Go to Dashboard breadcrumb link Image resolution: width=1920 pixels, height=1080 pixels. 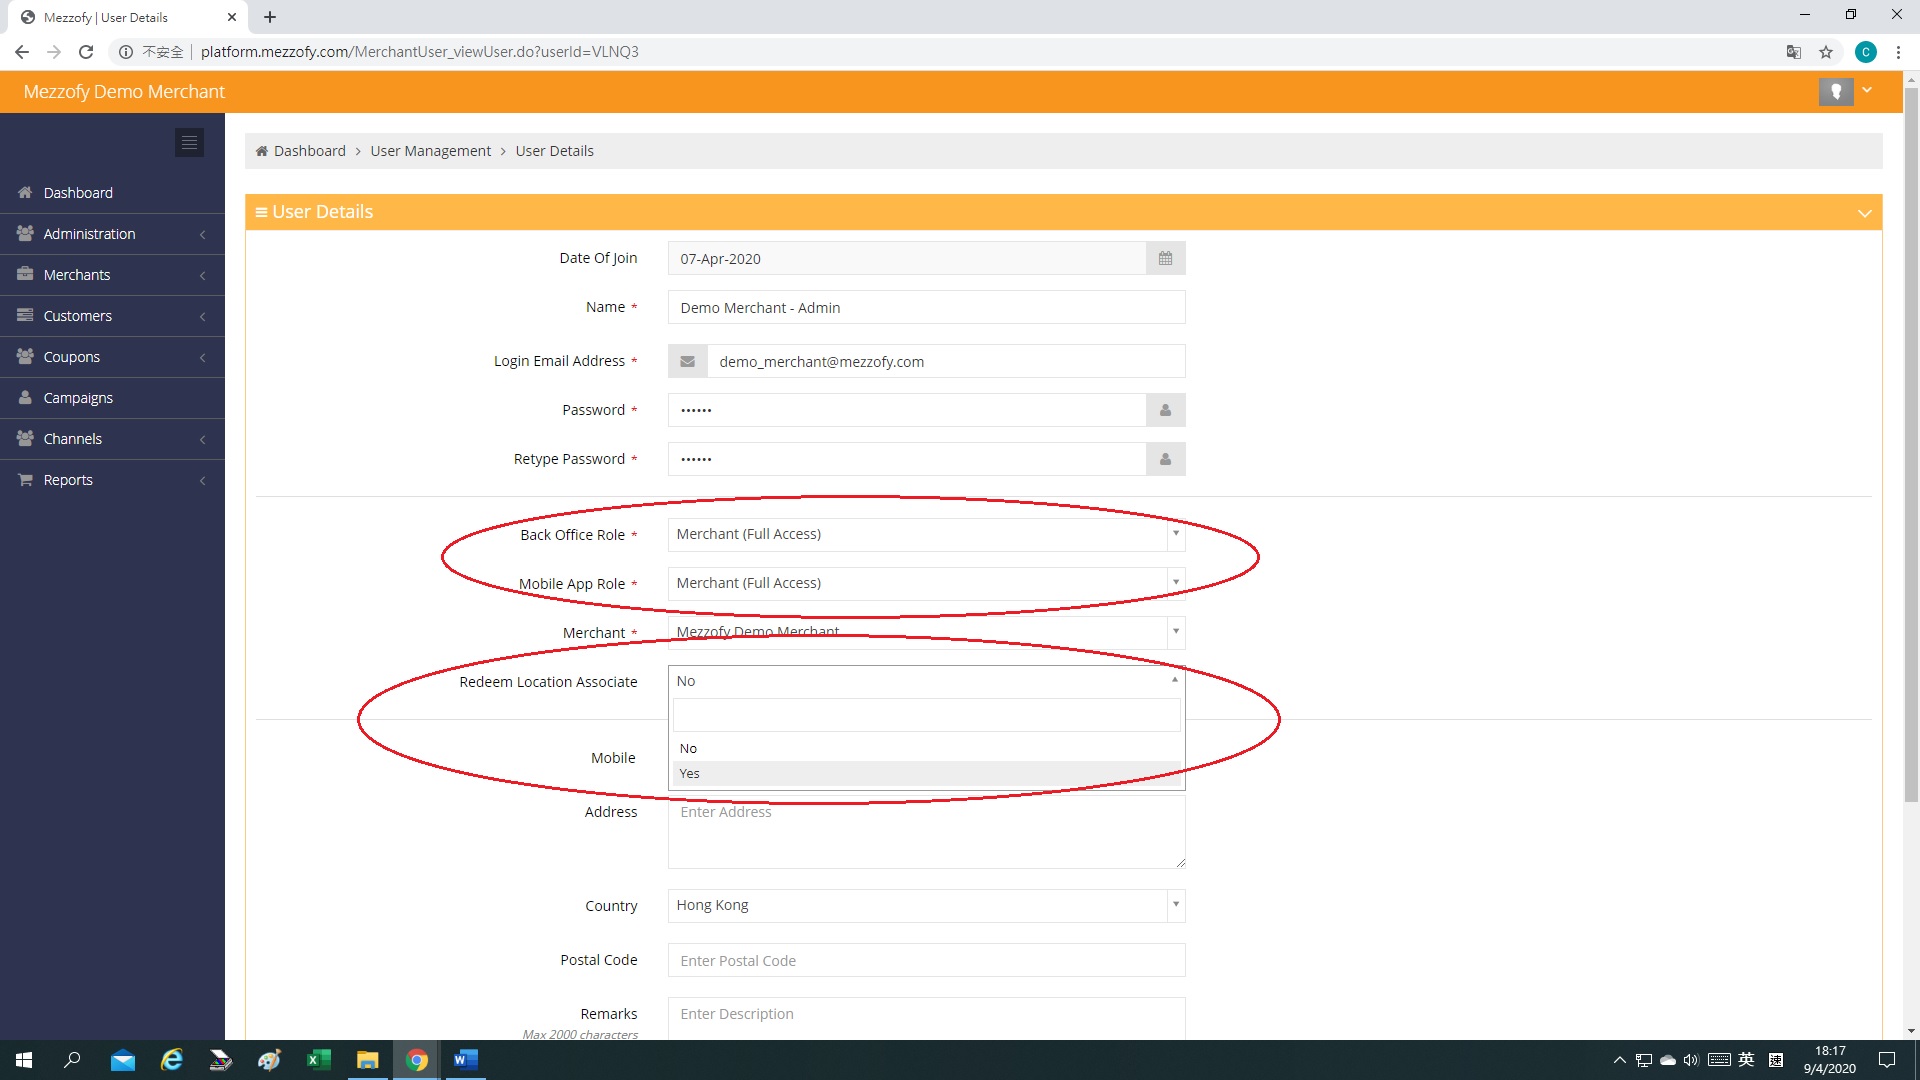[x=309, y=151]
